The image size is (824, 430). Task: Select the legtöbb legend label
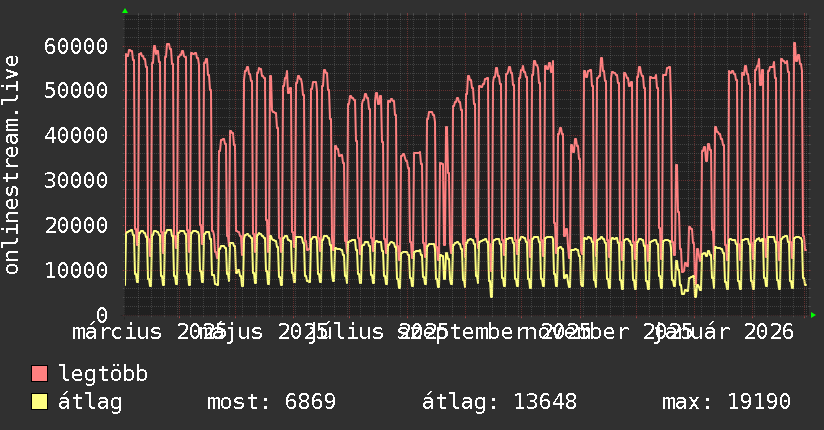tap(103, 374)
